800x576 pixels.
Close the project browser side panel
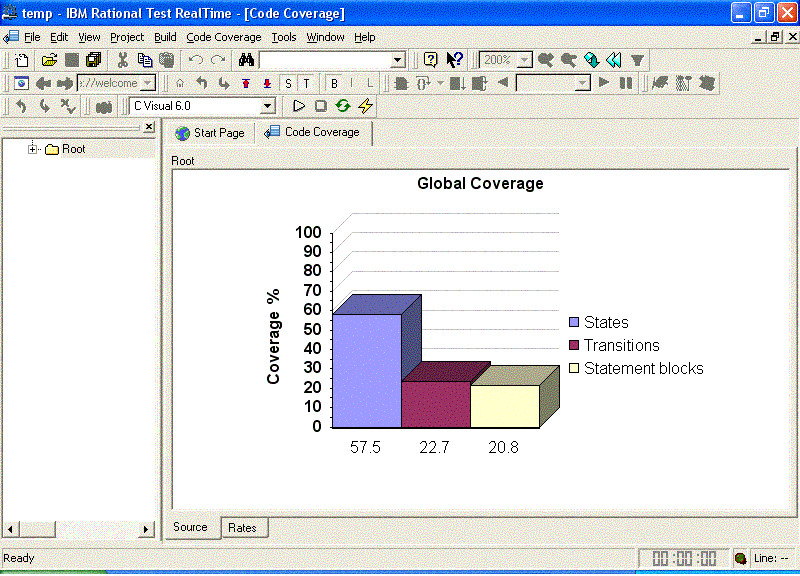[x=149, y=127]
